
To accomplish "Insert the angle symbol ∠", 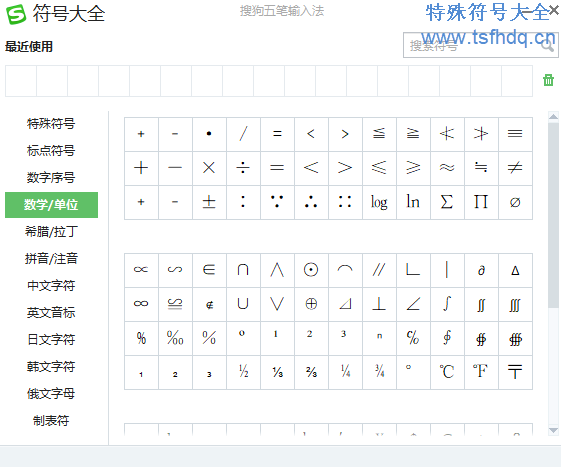I will click(413, 304).
